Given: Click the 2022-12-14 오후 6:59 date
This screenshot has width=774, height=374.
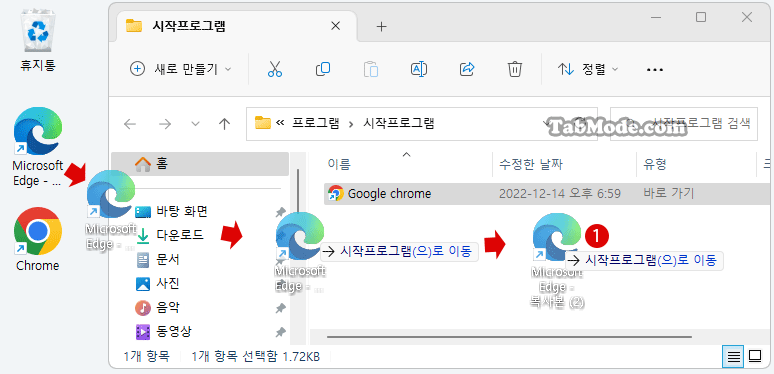Looking at the screenshot, I should 560,193.
